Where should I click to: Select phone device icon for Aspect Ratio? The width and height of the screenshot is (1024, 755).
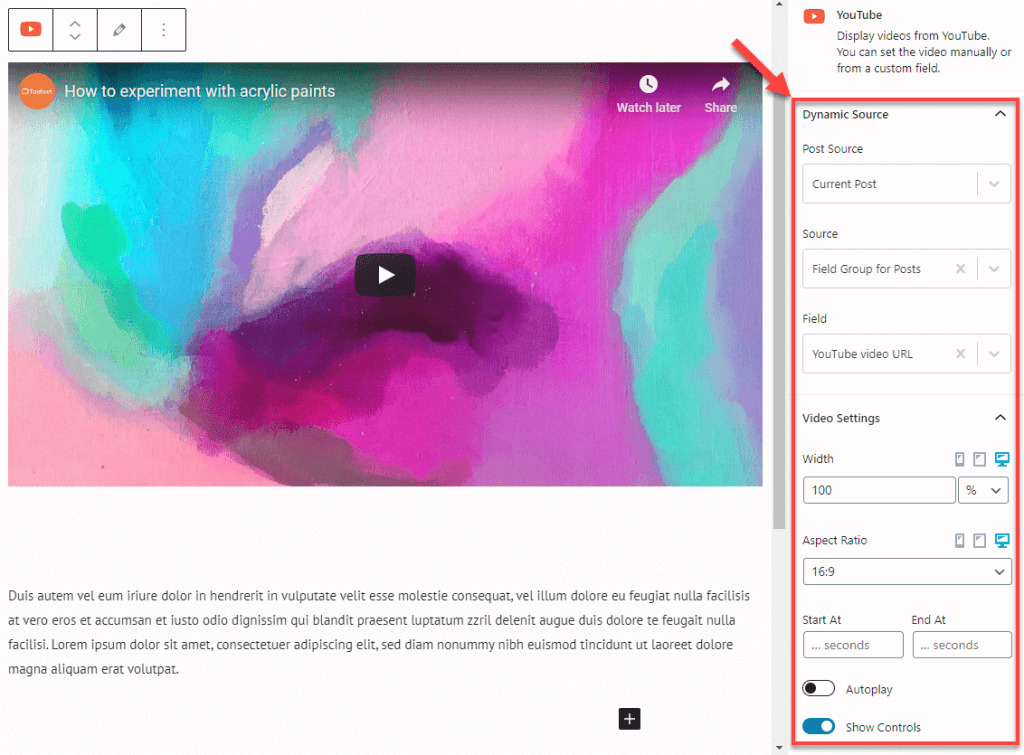click(960, 541)
